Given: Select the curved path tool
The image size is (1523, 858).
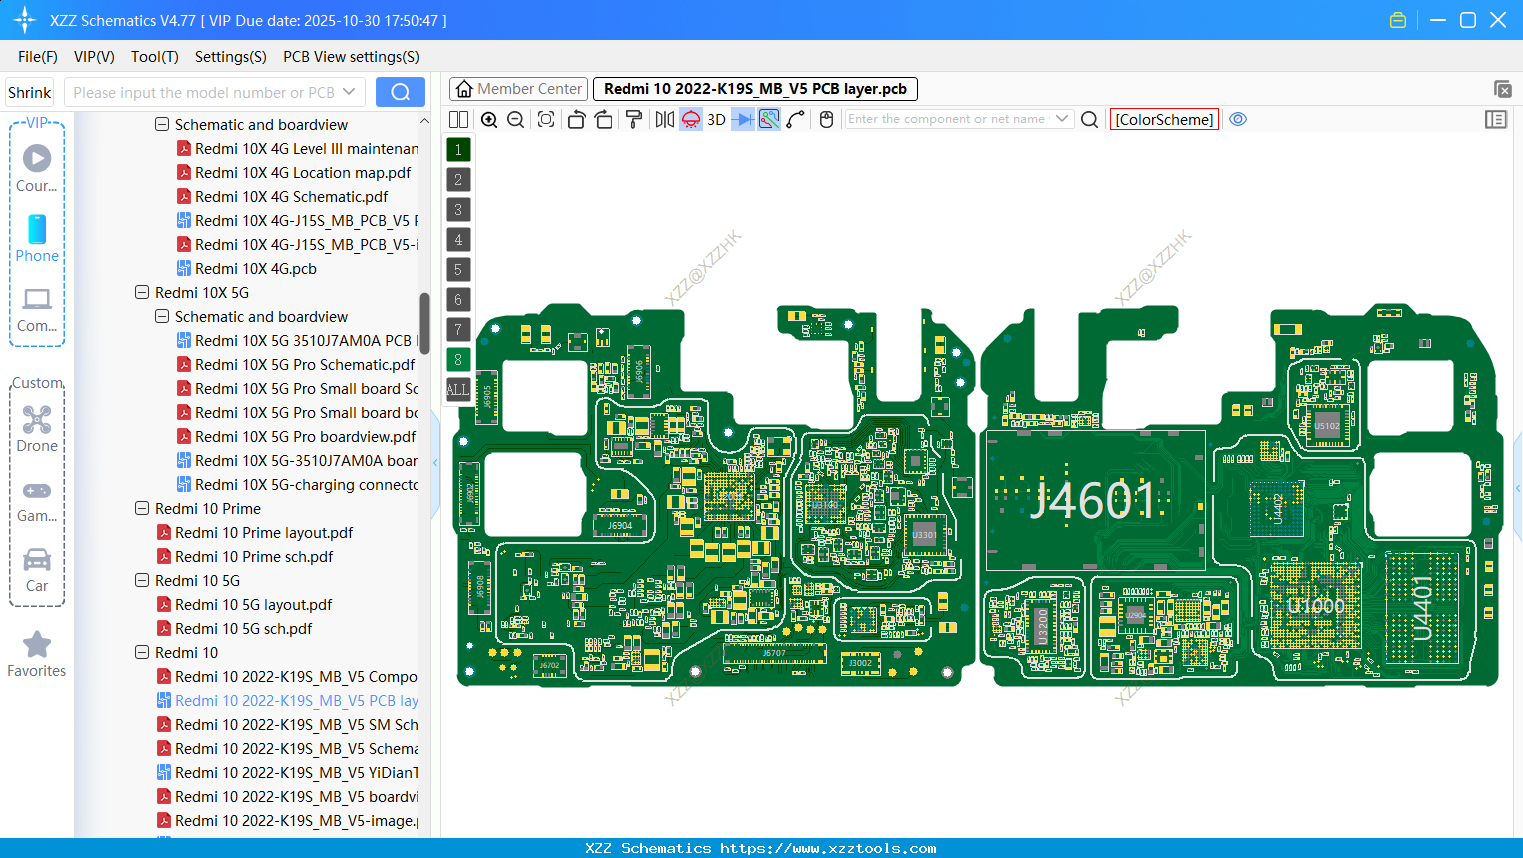Looking at the screenshot, I should coord(796,119).
